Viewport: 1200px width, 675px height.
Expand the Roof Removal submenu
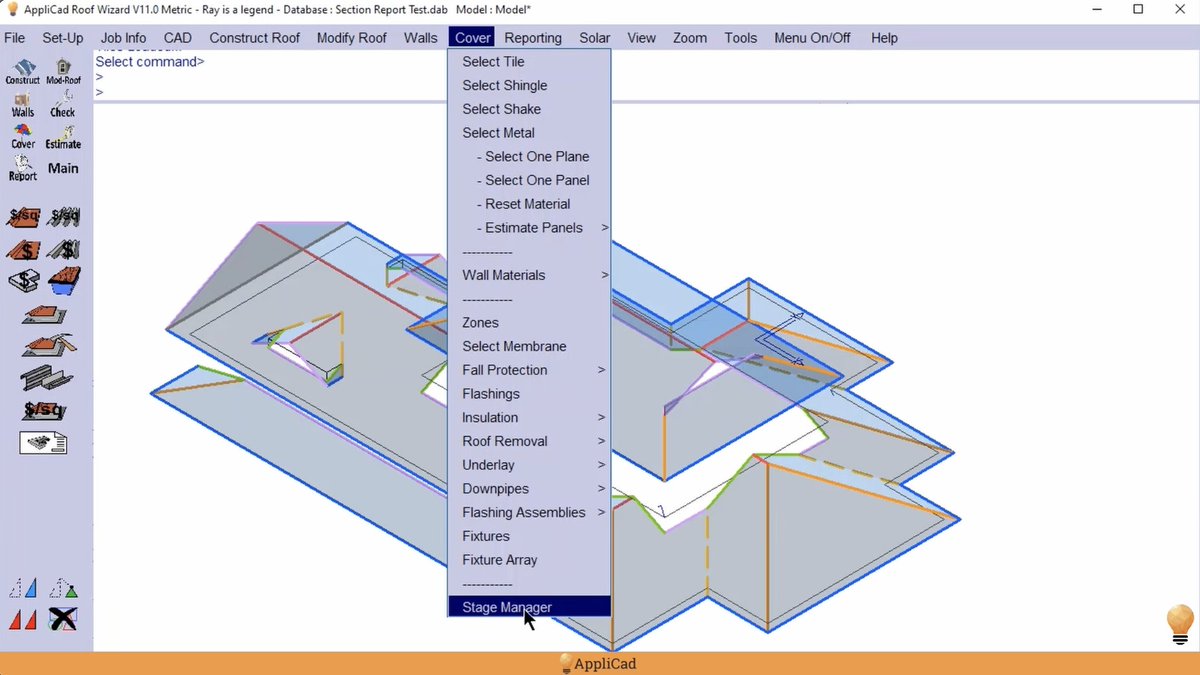[x=529, y=441]
